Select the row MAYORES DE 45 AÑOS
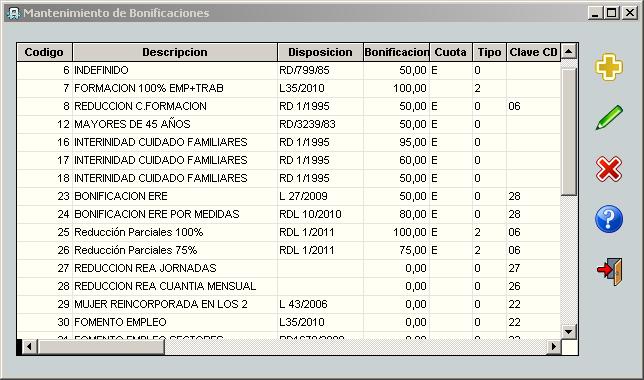The width and height of the screenshot is (644, 380). click(289, 124)
